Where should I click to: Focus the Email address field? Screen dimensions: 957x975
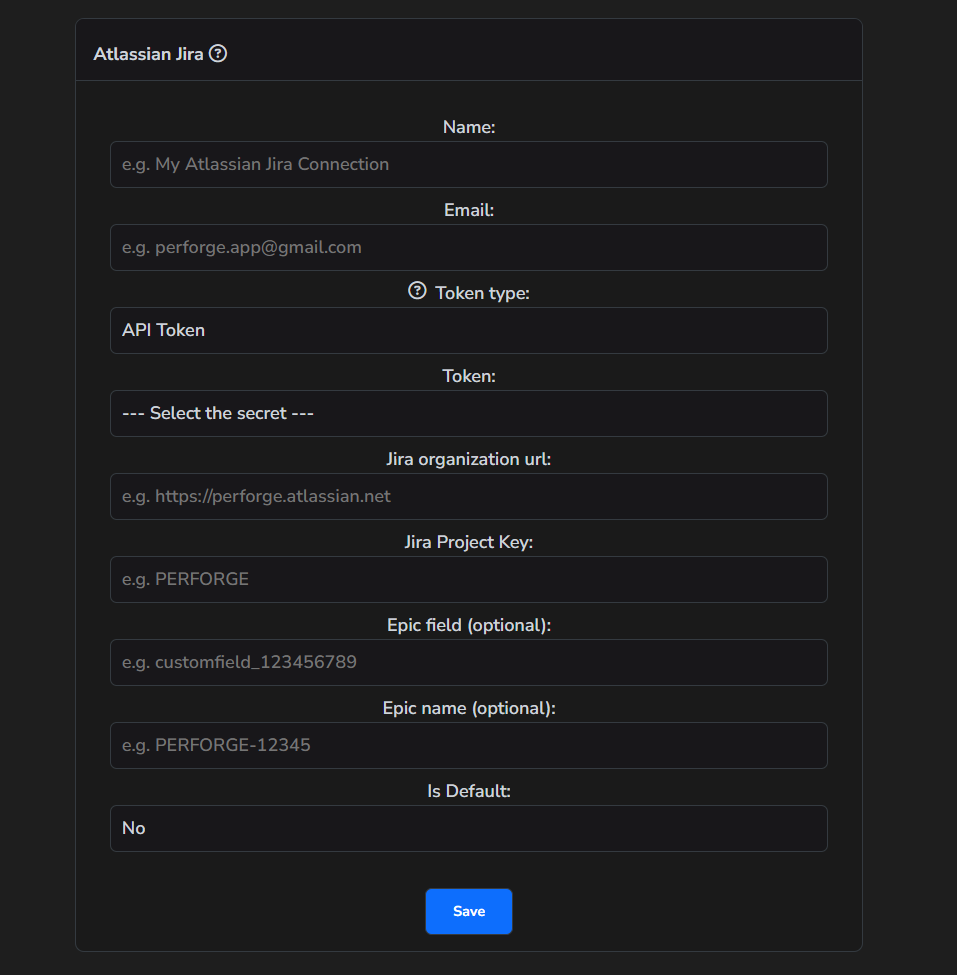[x=468, y=247]
